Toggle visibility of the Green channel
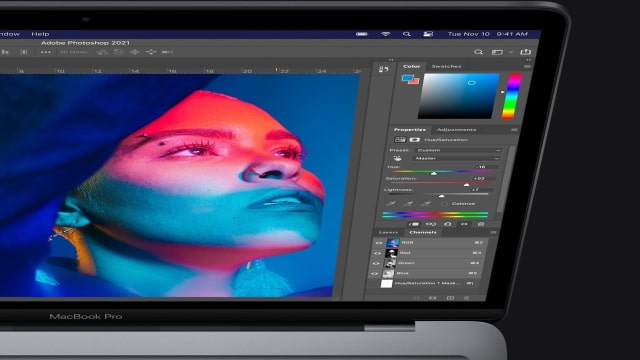This screenshot has height=360, width=640. point(376,263)
